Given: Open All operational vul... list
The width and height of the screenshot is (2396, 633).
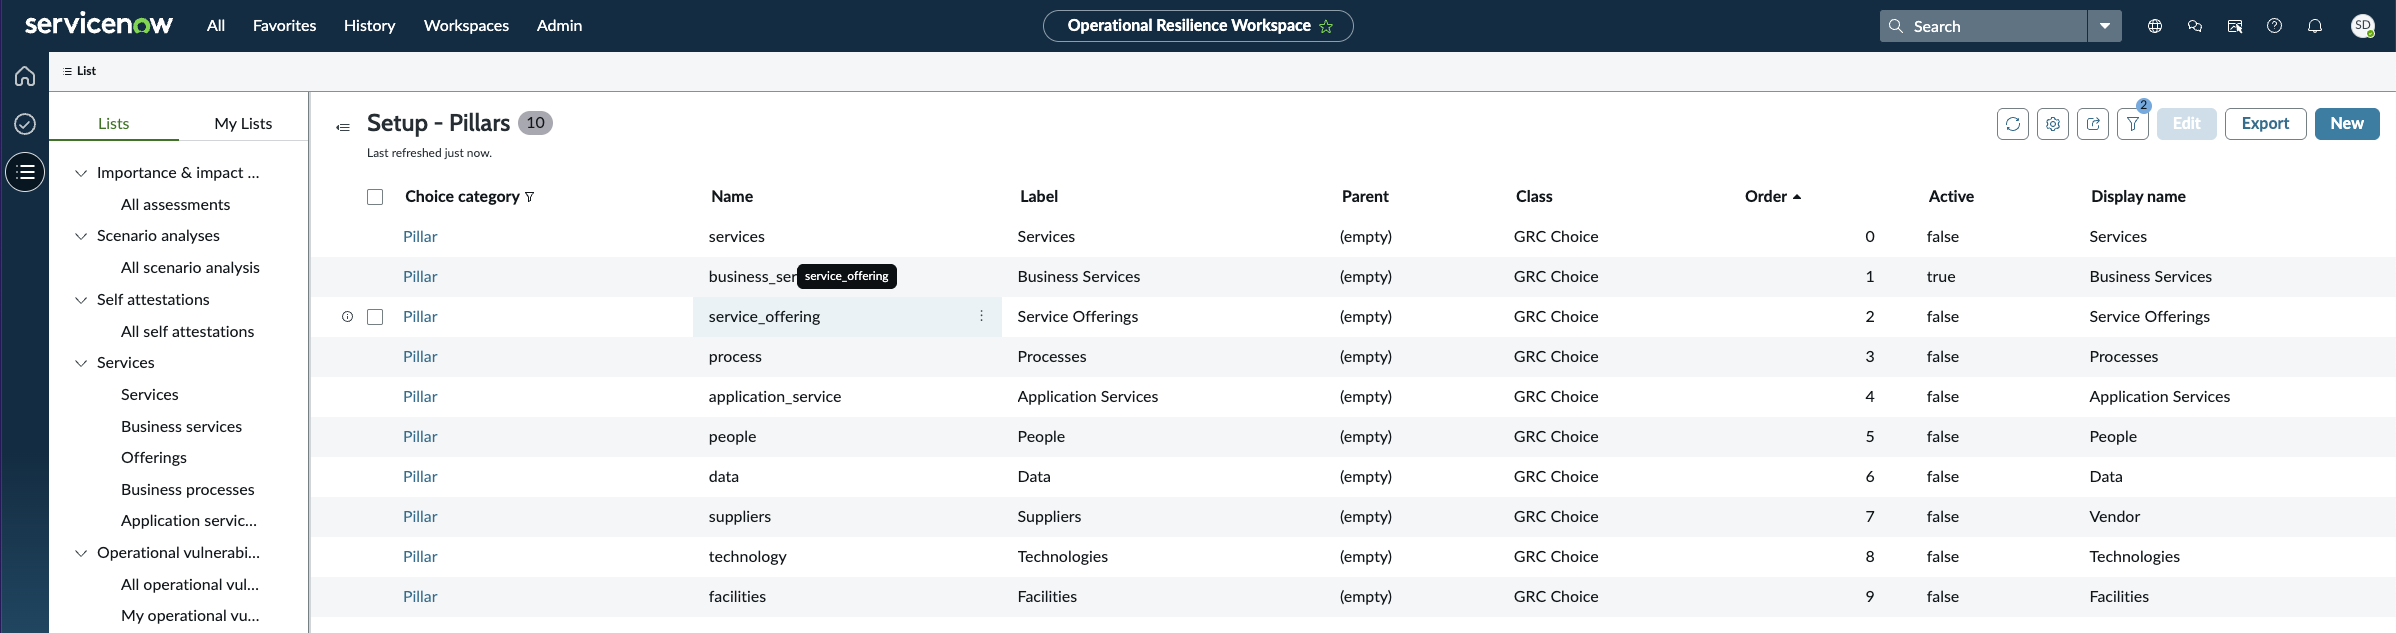Looking at the screenshot, I should pyautogui.click(x=190, y=585).
